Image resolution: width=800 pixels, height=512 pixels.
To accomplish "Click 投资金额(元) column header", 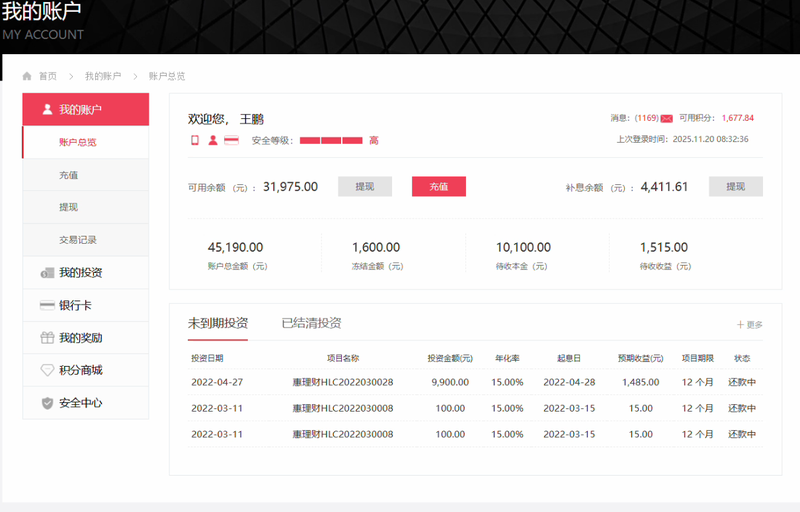I will [450, 358].
